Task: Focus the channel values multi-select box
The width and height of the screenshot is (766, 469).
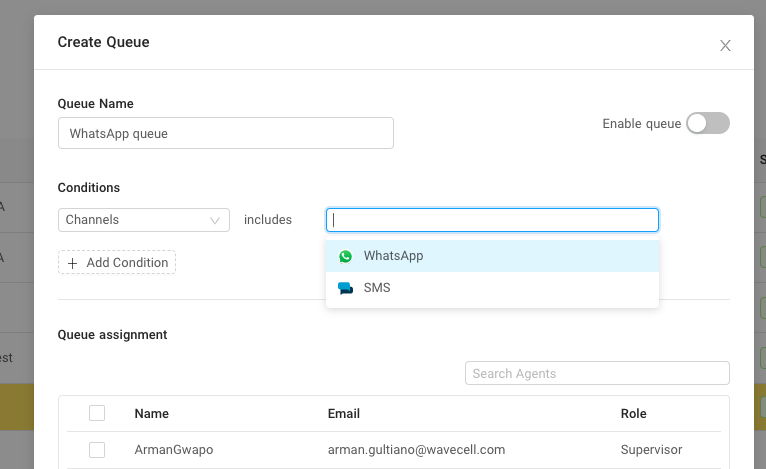Action: pyautogui.click(x=492, y=220)
